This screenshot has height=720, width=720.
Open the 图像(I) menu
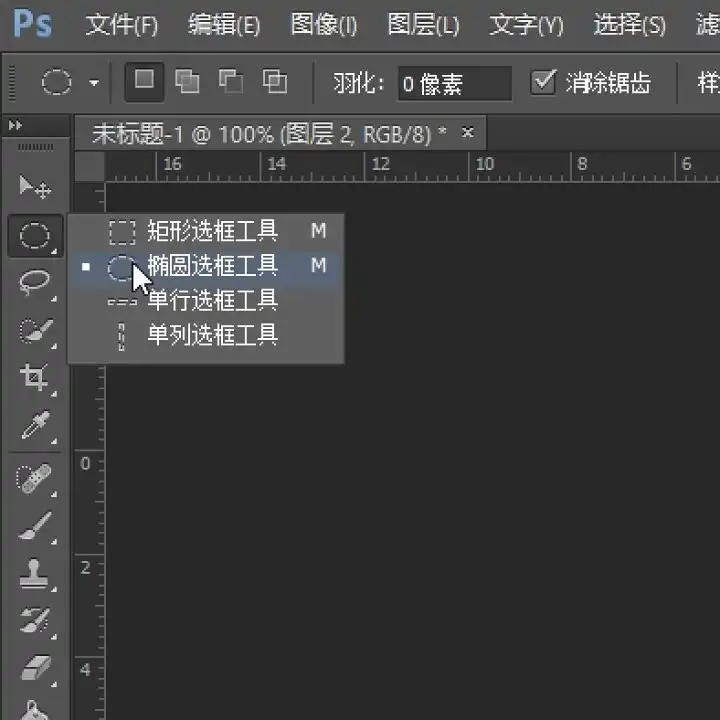tap(323, 25)
